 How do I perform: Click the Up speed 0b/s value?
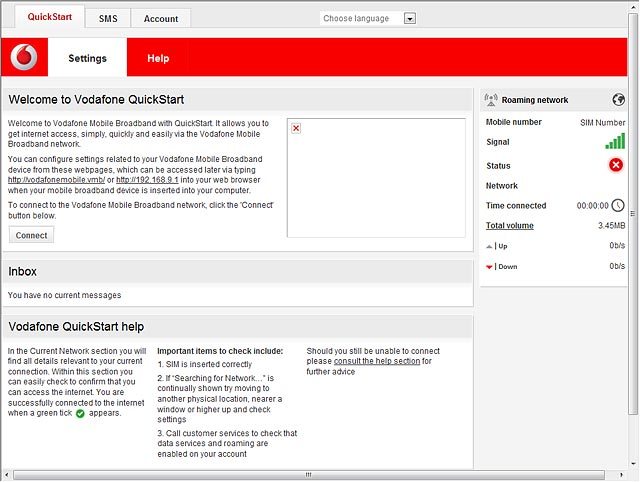617,245
